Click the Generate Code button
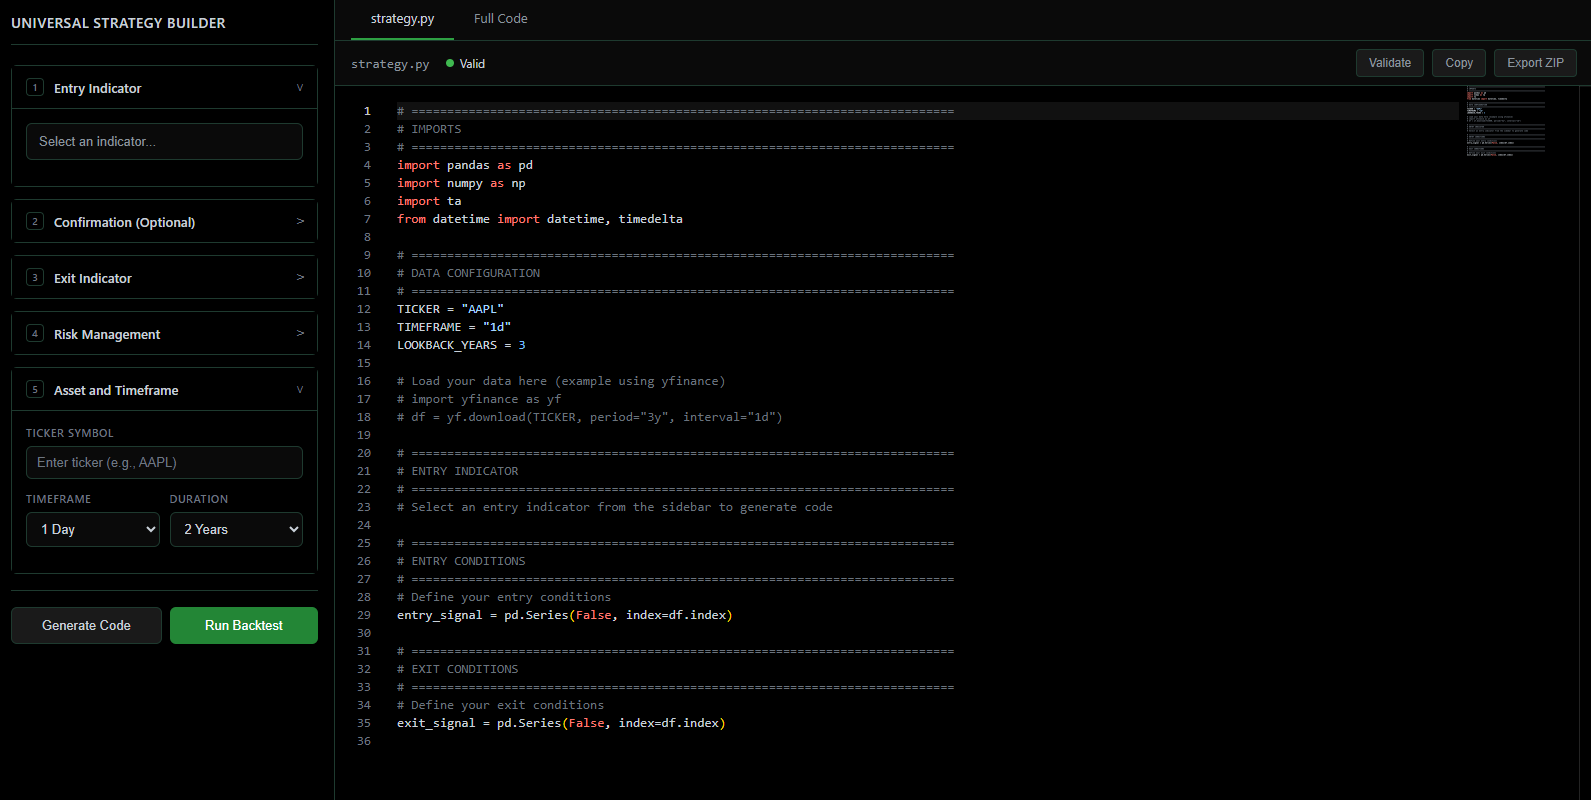This screenshot has height=800, width=1591. 86,625
